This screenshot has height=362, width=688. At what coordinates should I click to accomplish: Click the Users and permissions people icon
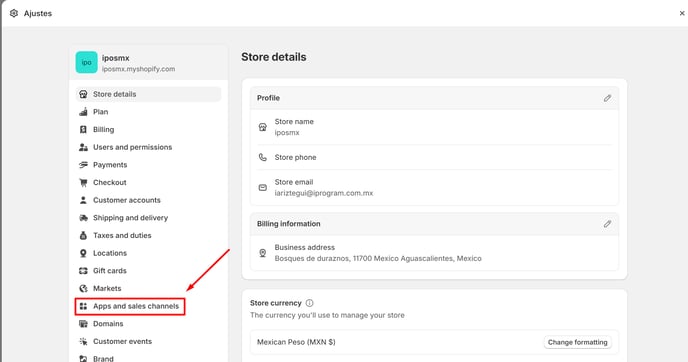(83, 147)
